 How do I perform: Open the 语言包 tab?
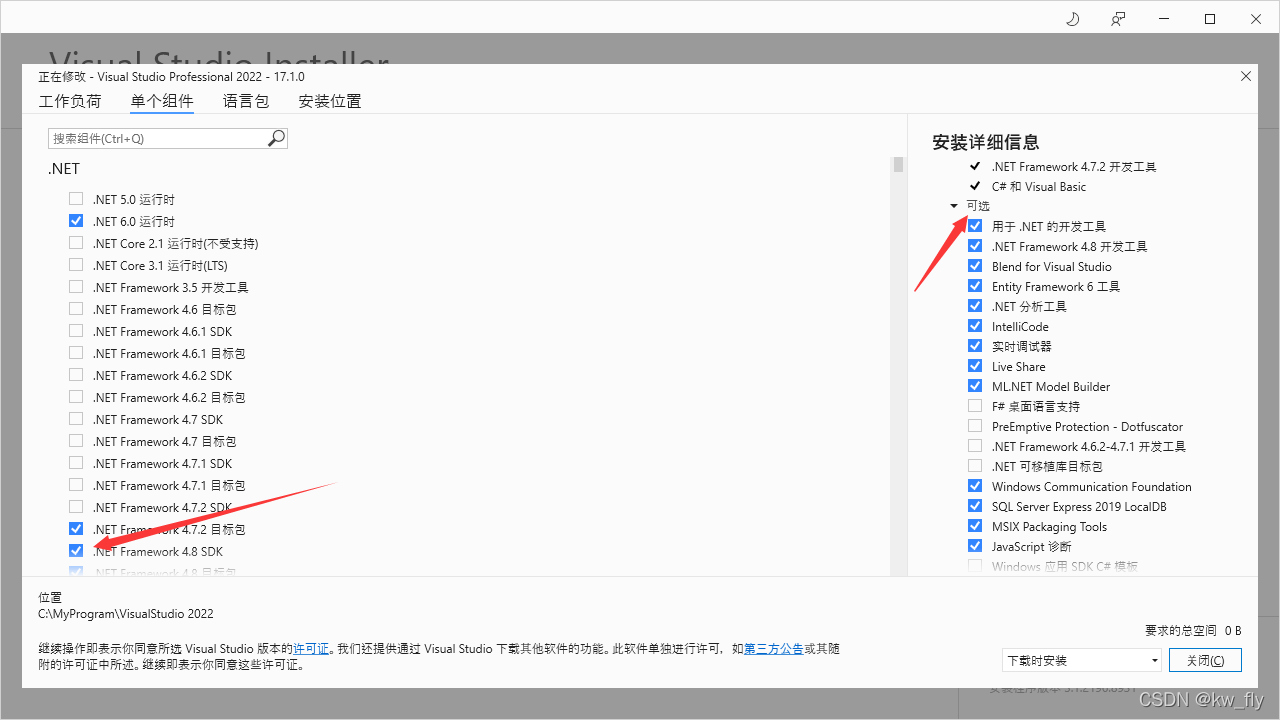point(246,101)
